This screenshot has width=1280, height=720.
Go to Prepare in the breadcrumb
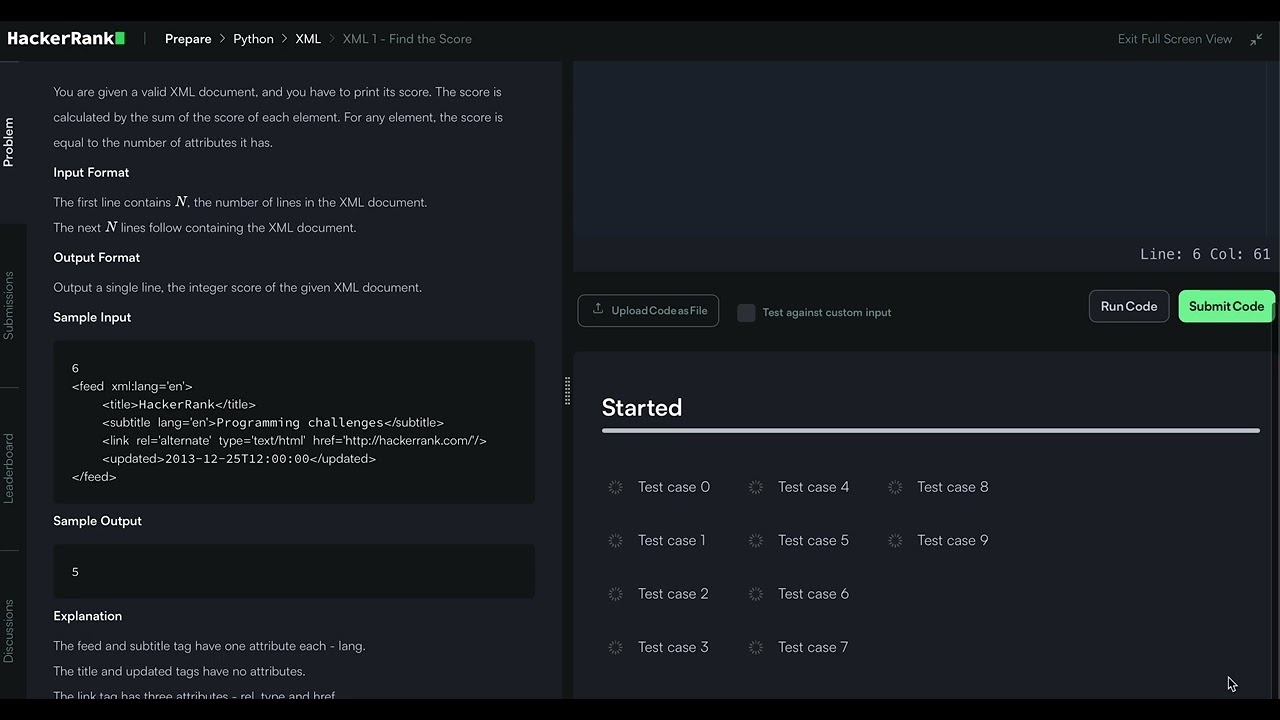point(188,39)
